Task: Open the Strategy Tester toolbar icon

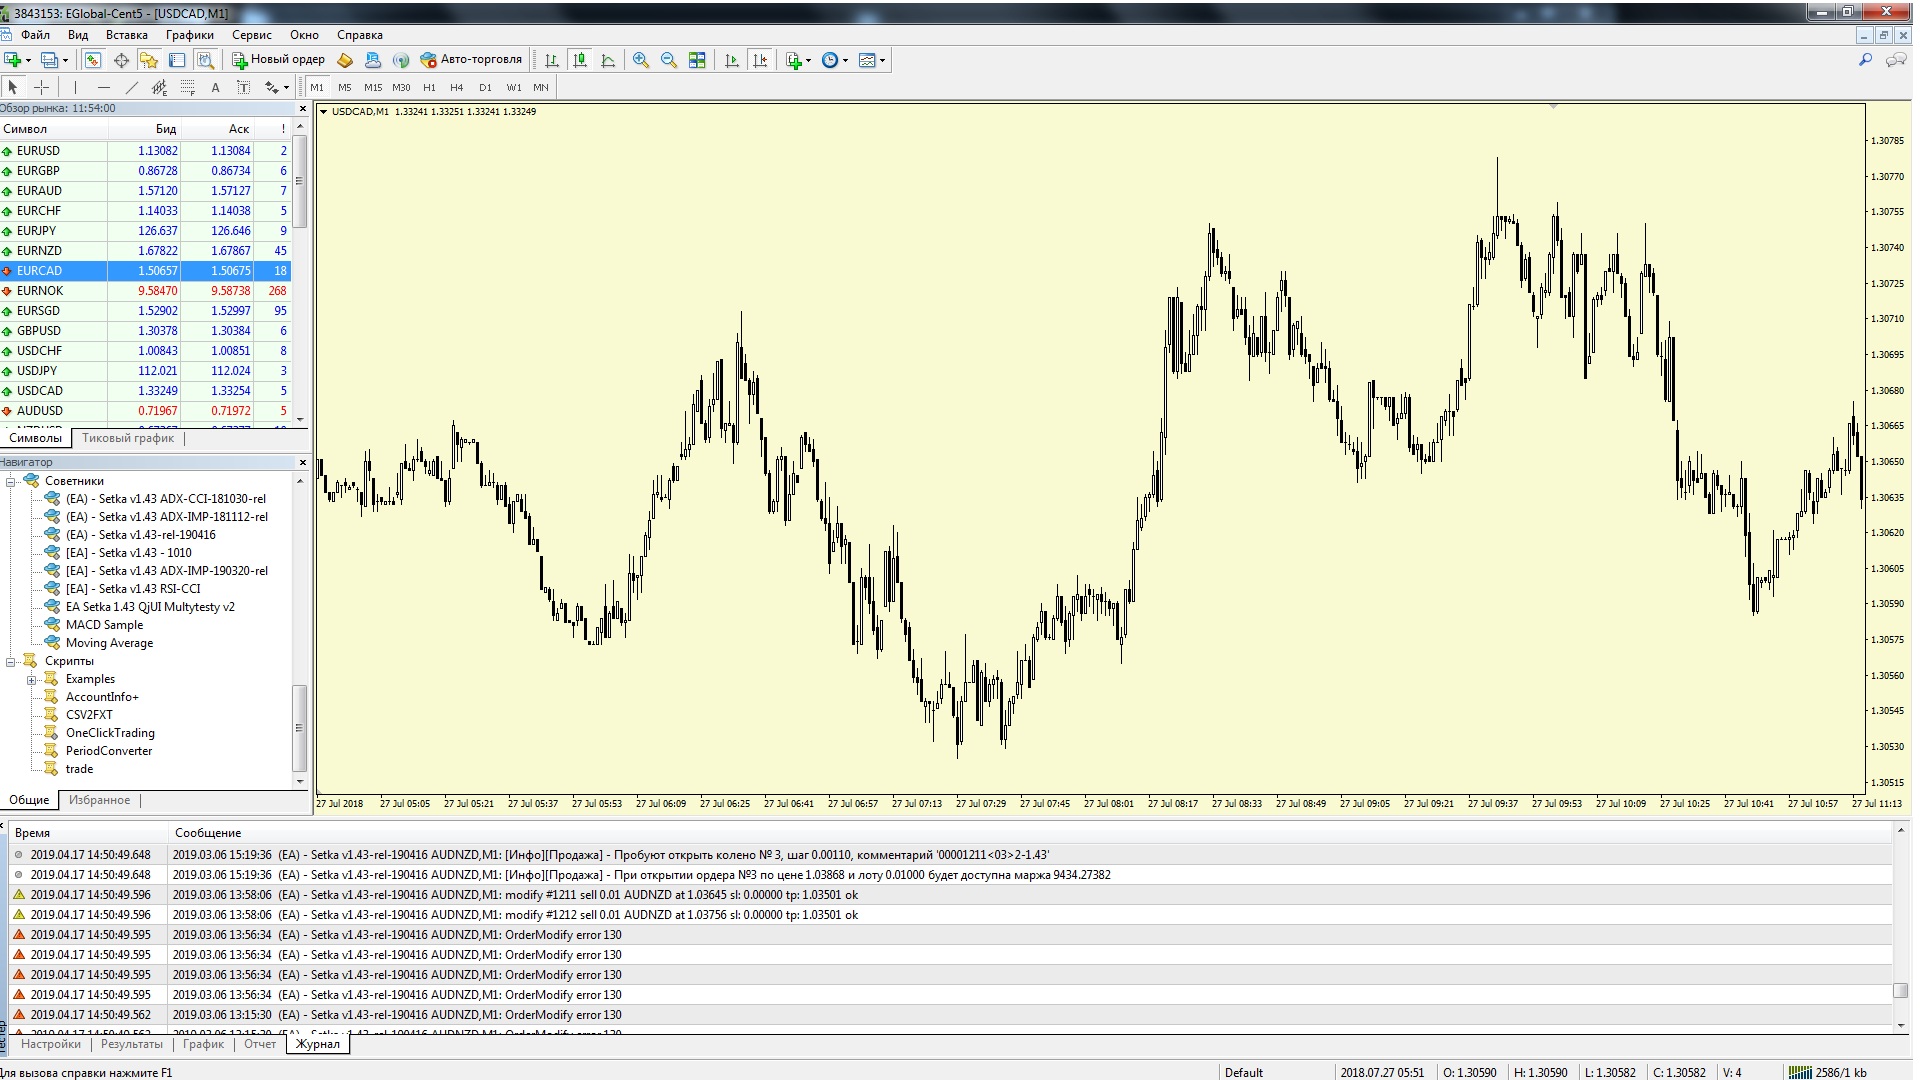Action: (x=205, y=60)
